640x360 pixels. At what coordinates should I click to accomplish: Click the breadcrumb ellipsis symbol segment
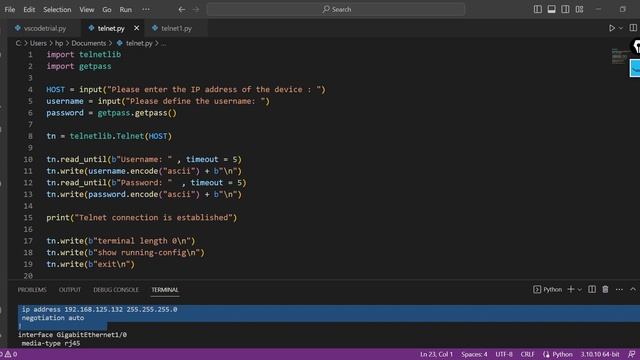[x=163, y=43]
